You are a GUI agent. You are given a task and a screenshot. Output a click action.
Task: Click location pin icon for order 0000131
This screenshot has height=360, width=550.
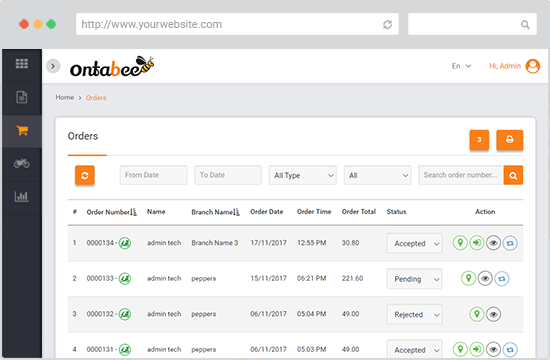click(x=460, y=349)
